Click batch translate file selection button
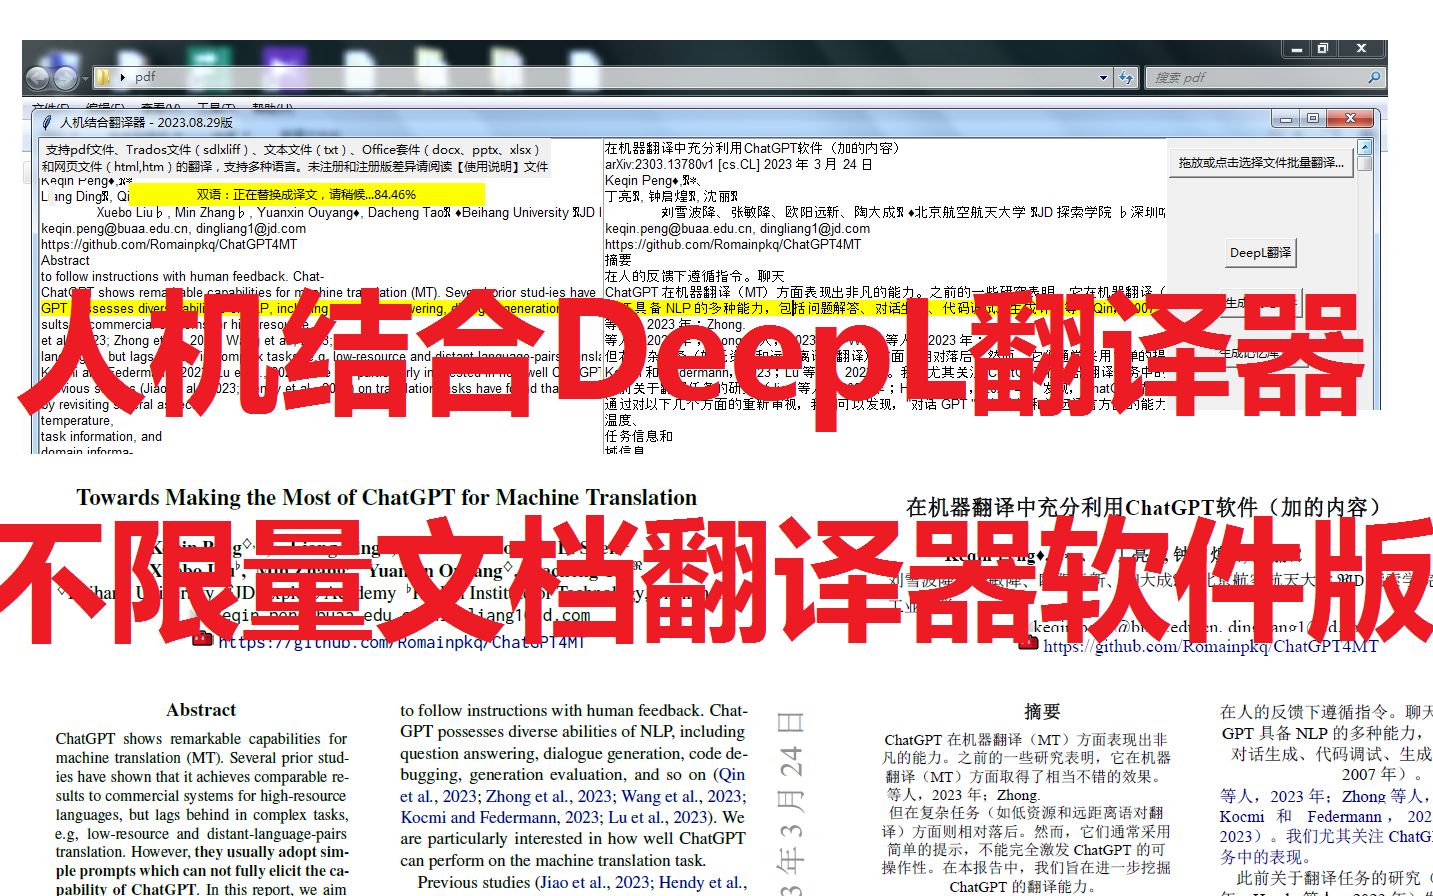 coord(1260,162)
